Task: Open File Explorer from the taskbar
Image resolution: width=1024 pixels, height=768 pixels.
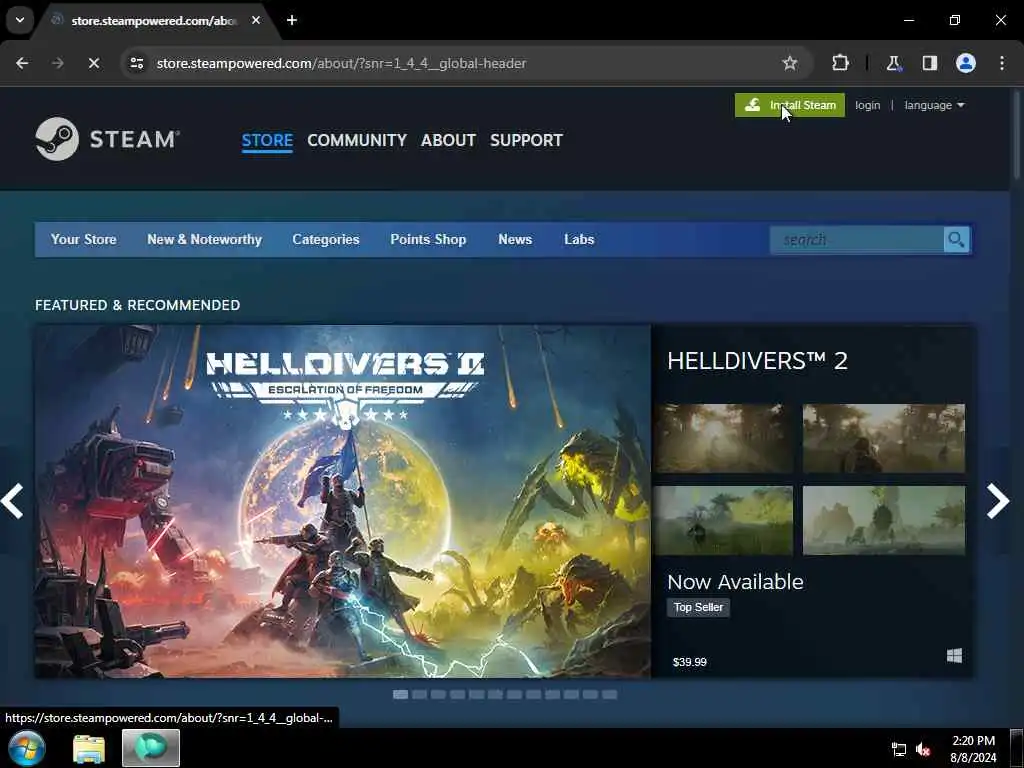Action: pos(89,748)
